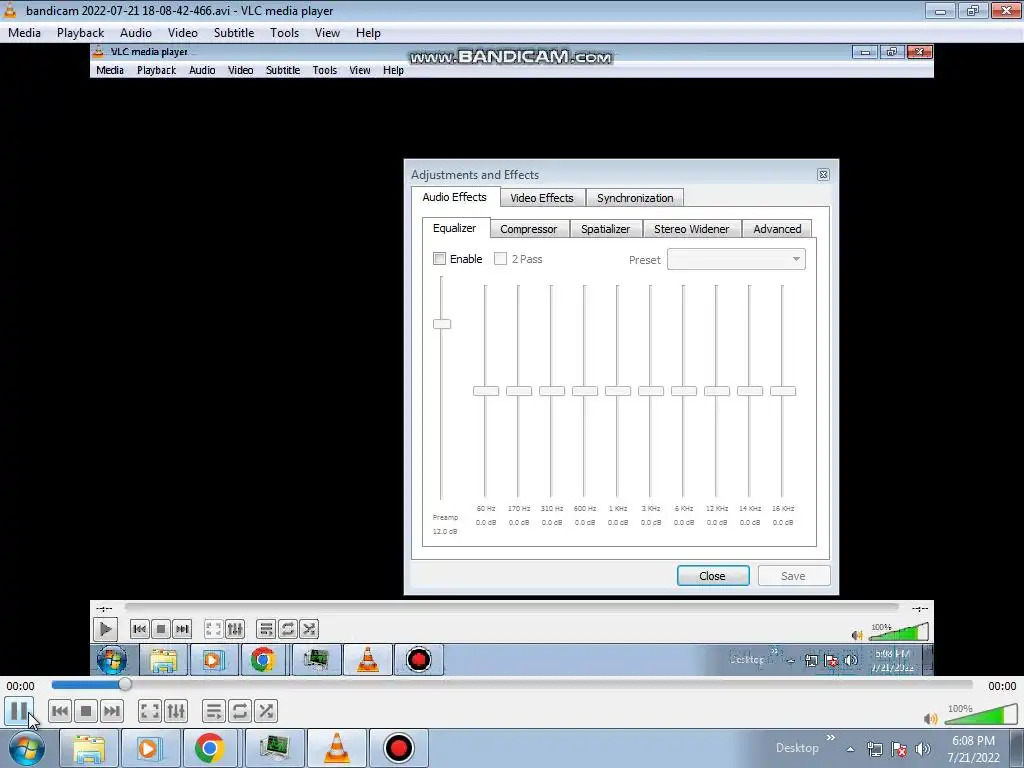
Task: Switch to Synchronization tab
Action: click(x=635, y=198)
